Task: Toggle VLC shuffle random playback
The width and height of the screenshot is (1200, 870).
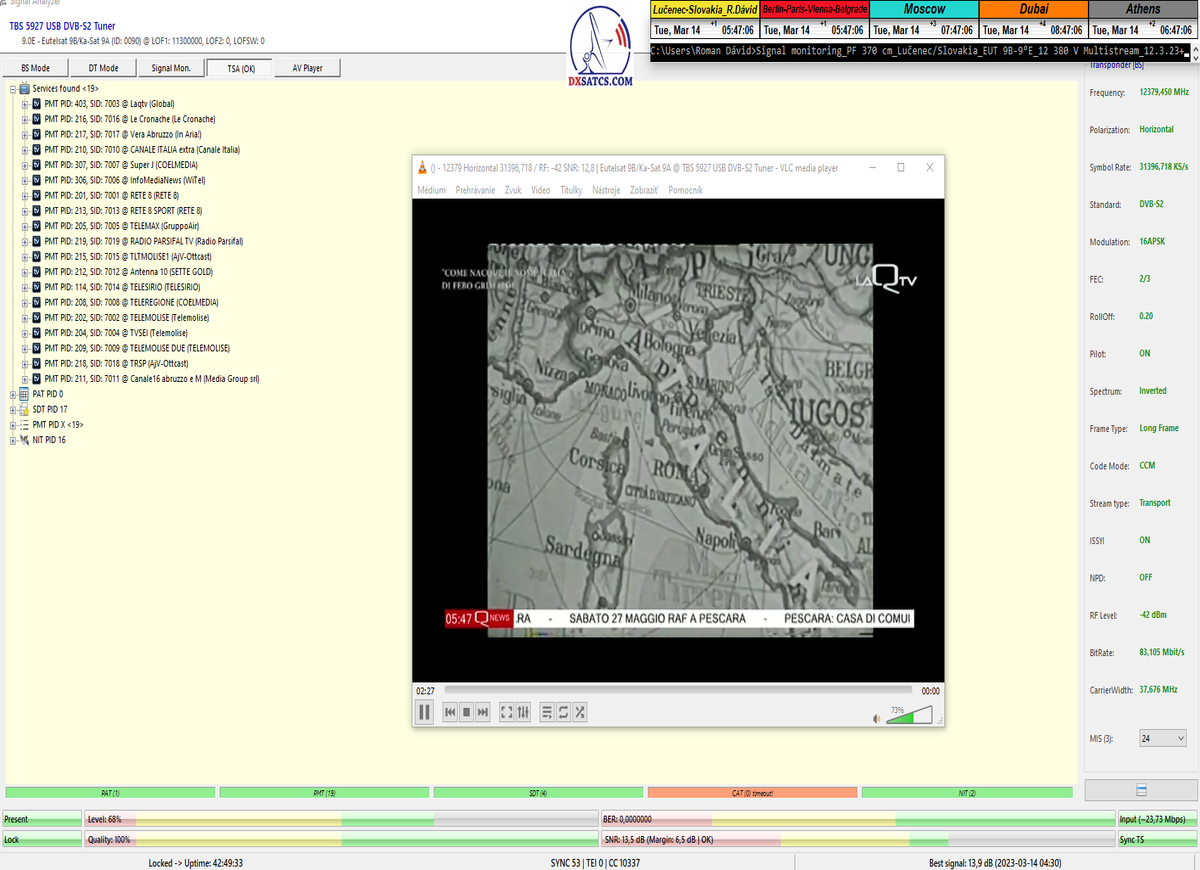Action: coord(579,712)
